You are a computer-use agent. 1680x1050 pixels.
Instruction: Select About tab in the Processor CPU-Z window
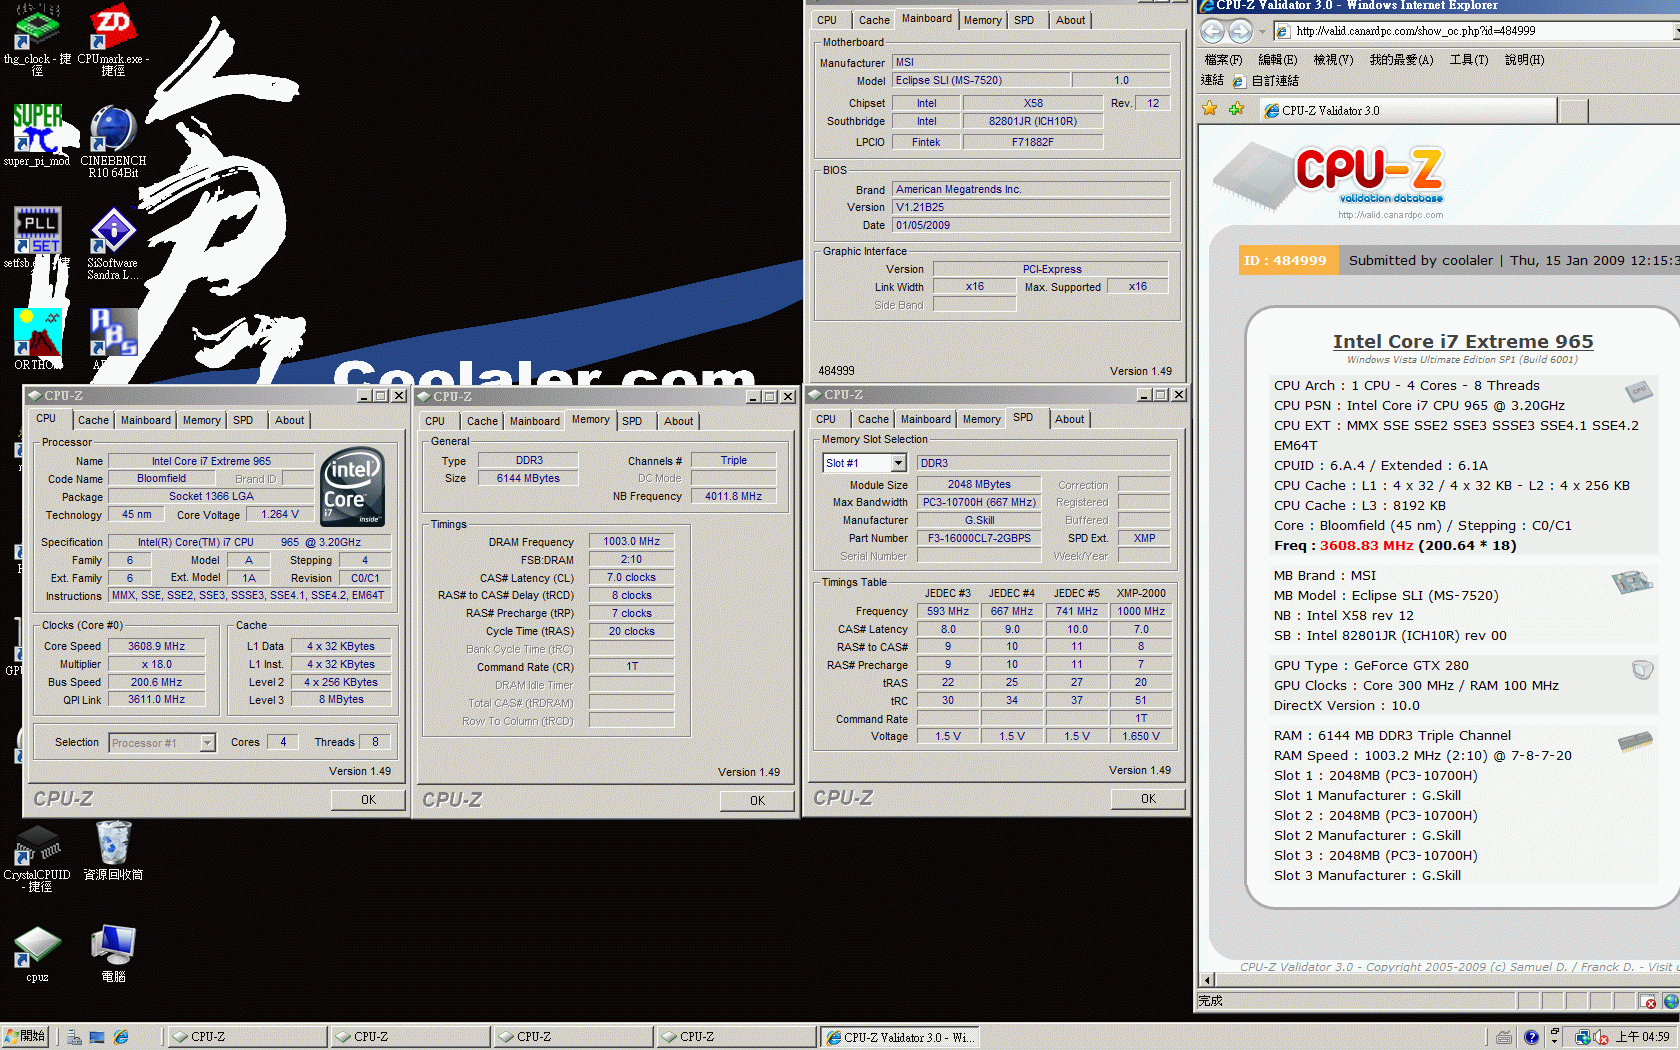[x=290, y=420]
